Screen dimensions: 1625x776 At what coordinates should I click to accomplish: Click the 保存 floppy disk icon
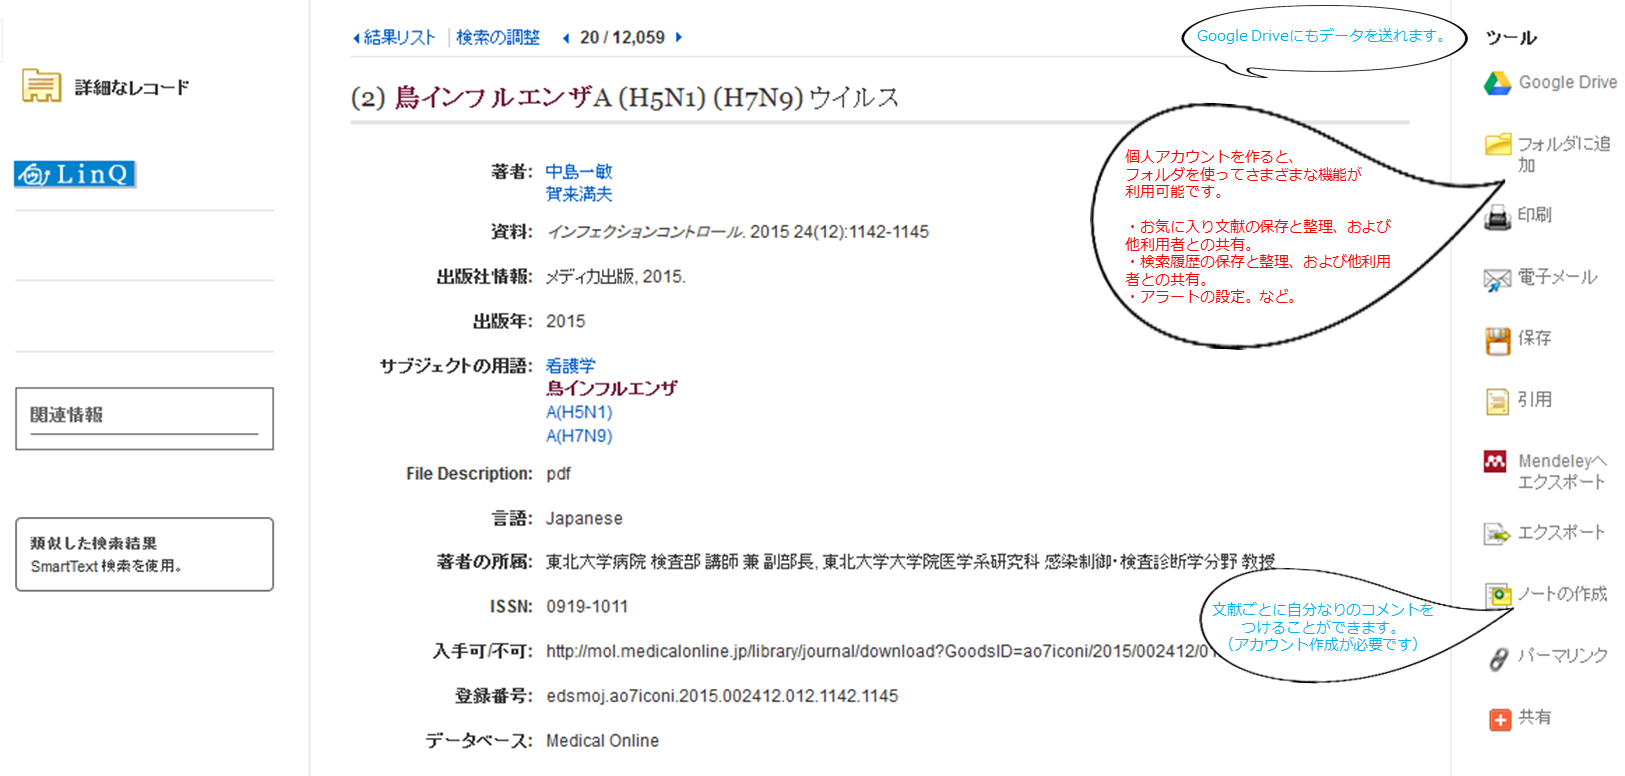(1497, 340)
